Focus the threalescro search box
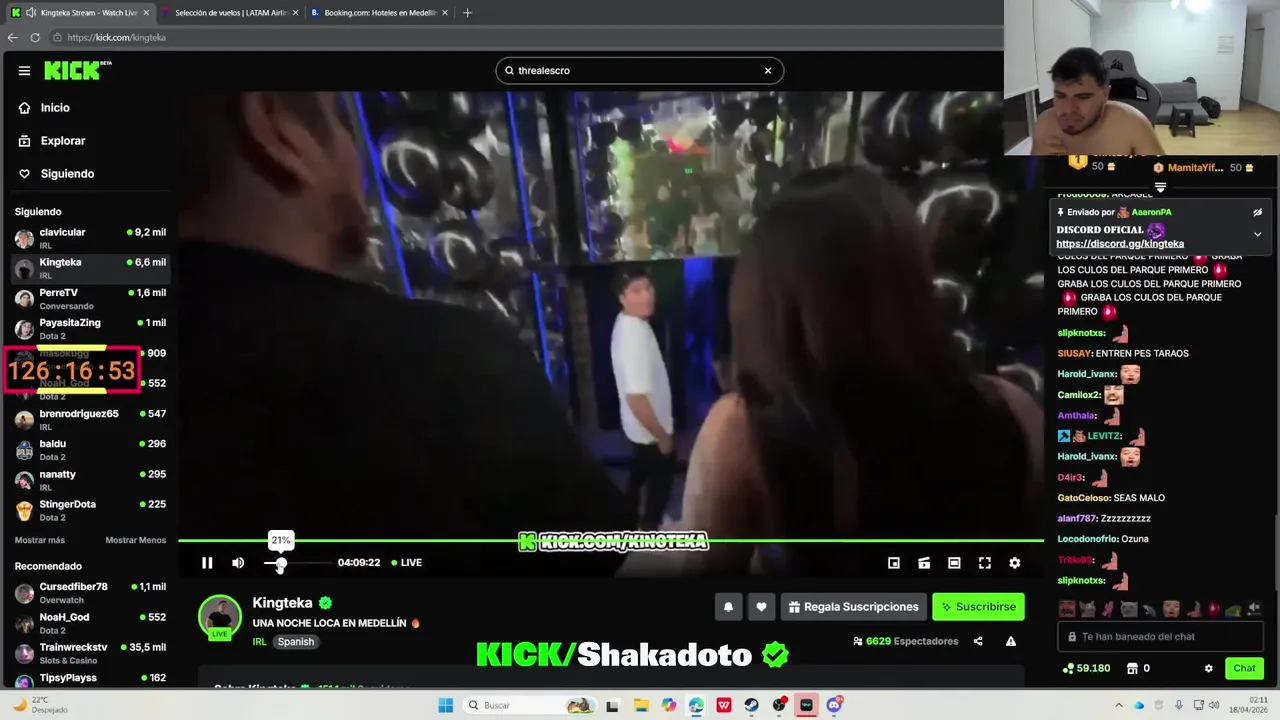Screen dimensions: 1280x720 point(639,71)
